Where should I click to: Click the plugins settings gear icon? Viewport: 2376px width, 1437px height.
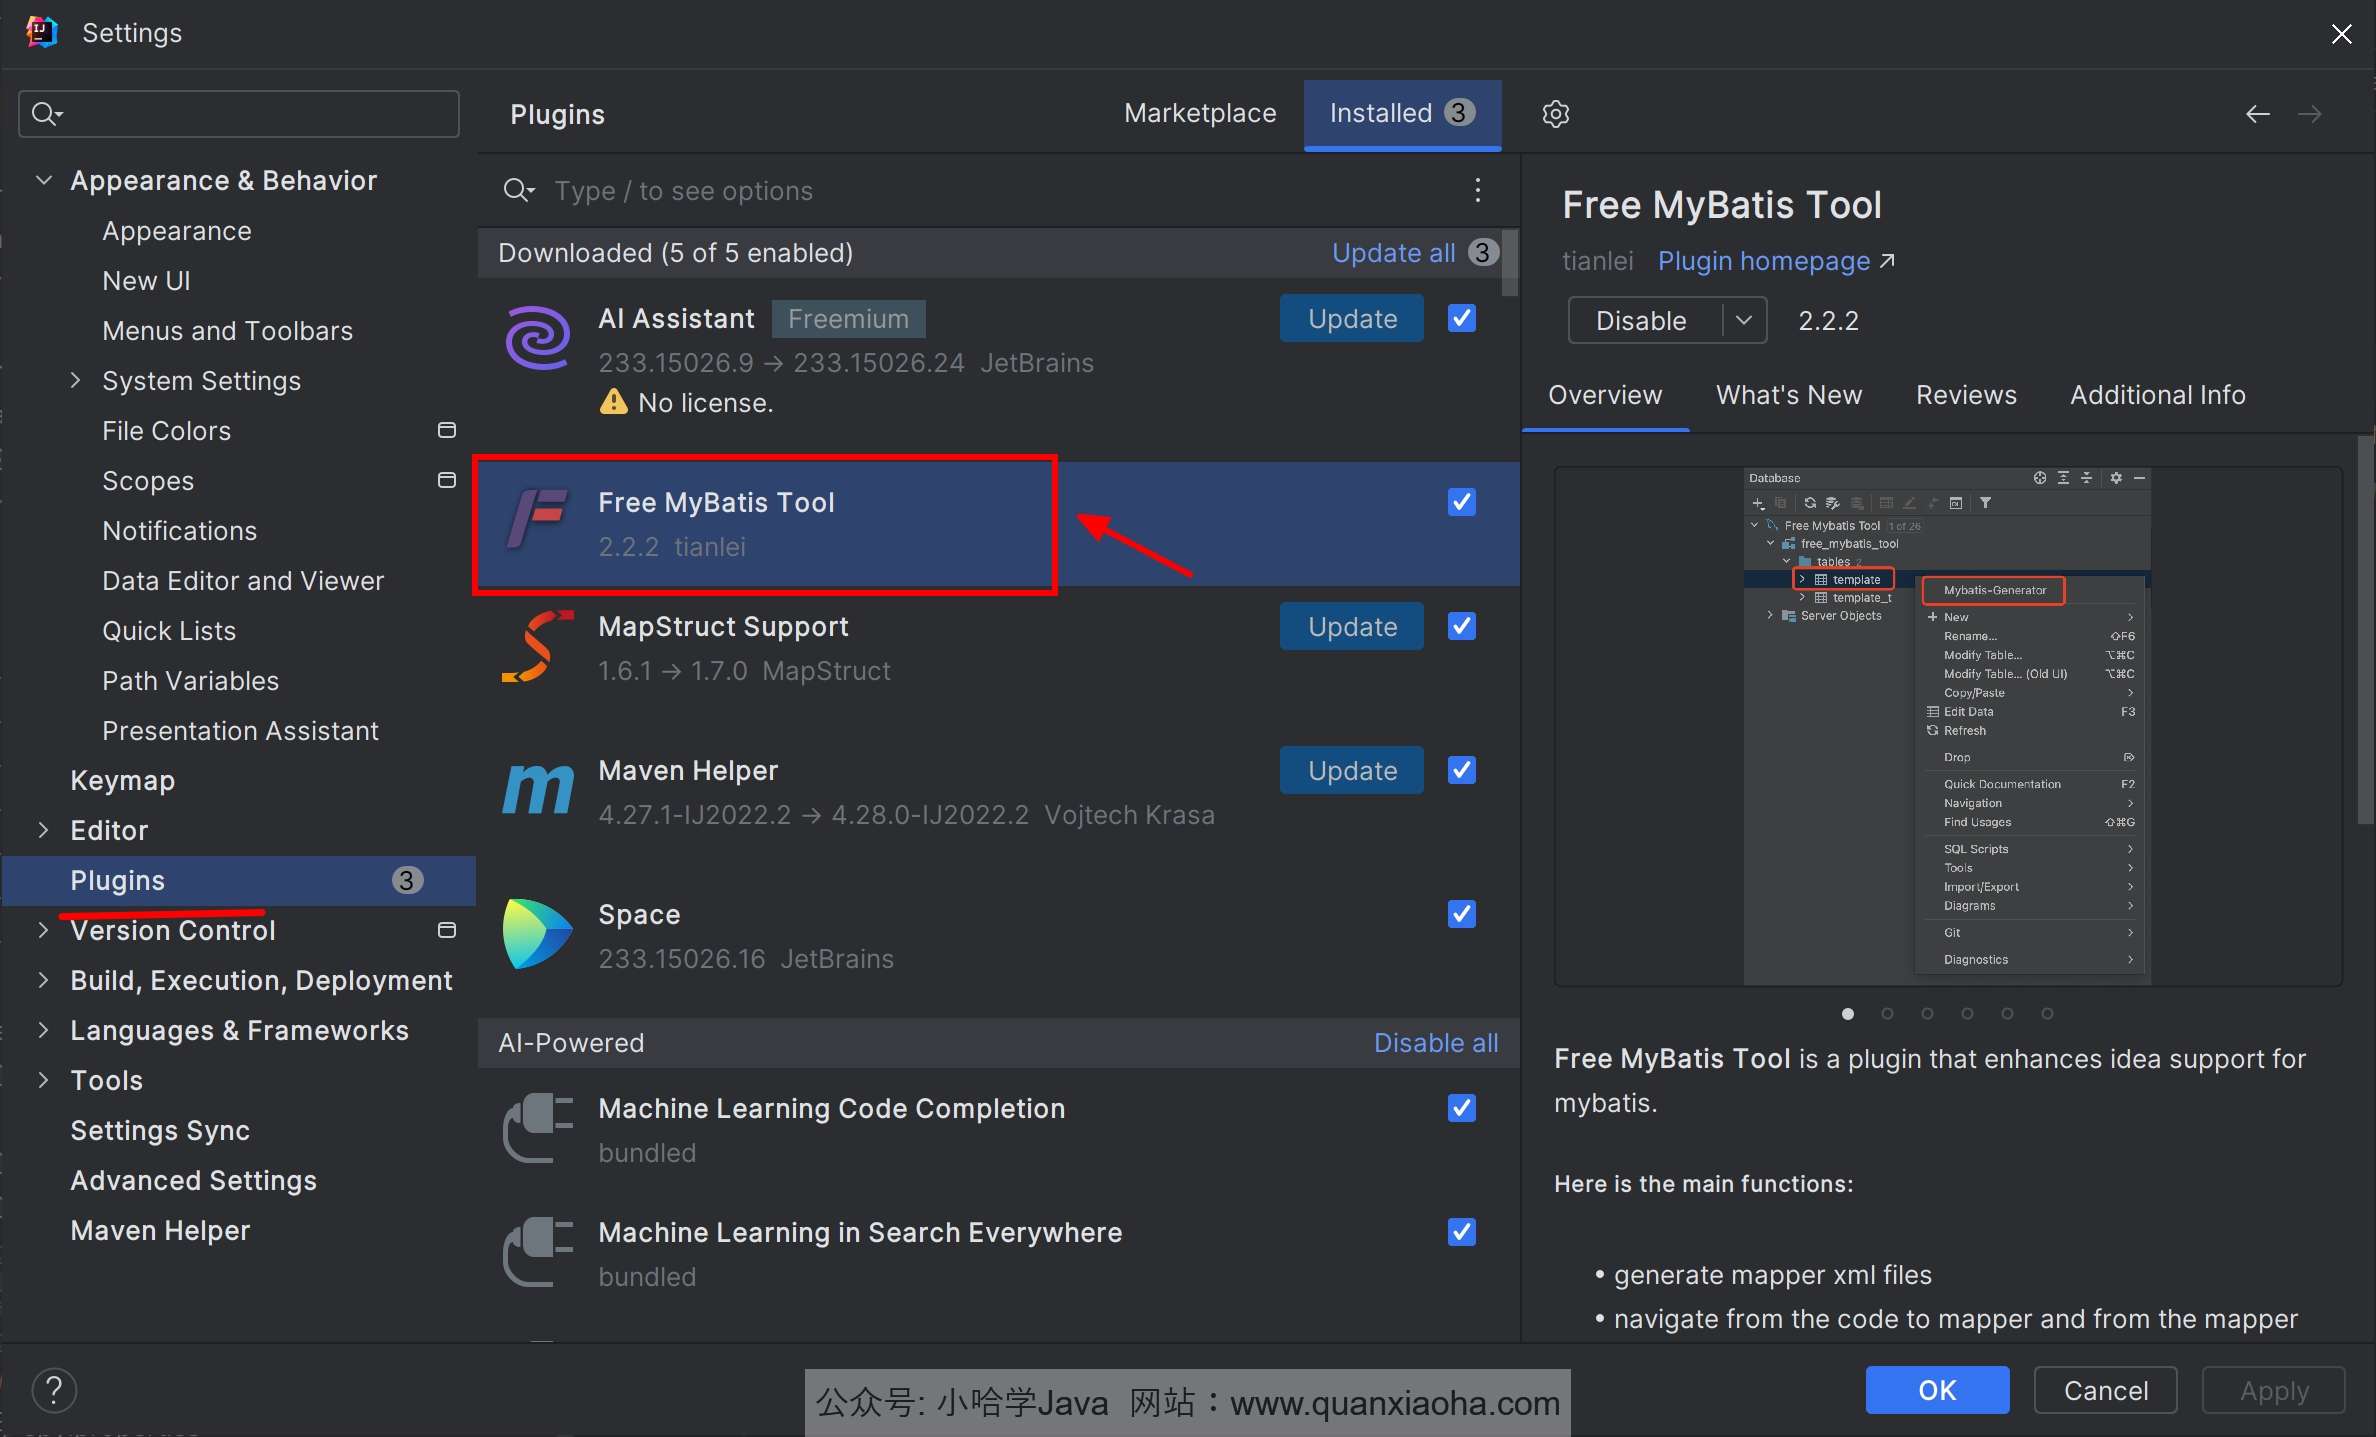coord(1555,114)
